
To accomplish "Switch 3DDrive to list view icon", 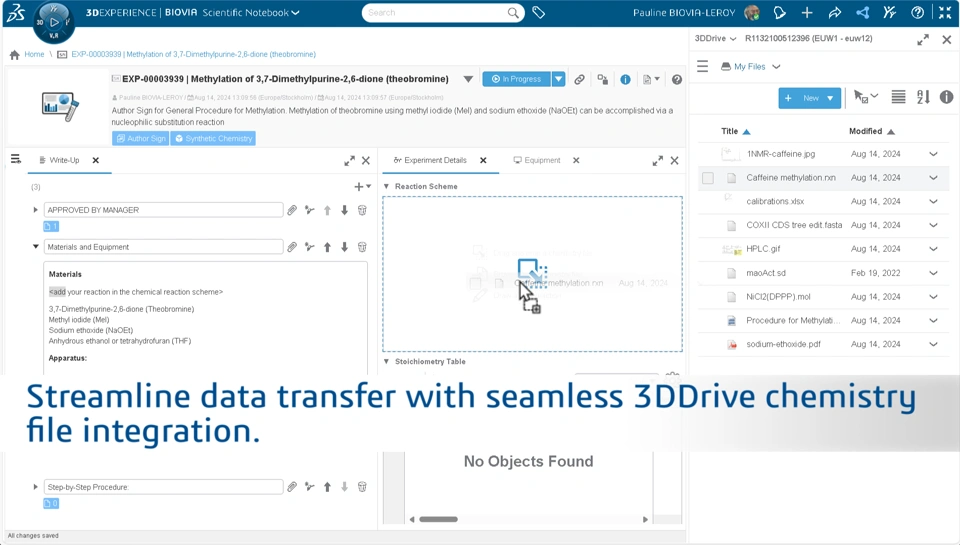I will pos(898,97).
